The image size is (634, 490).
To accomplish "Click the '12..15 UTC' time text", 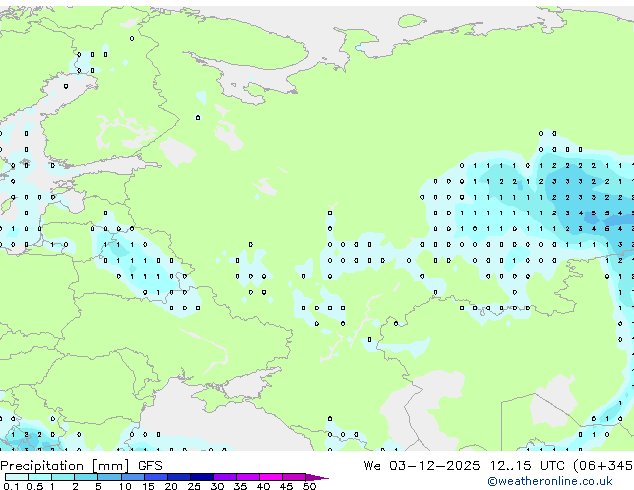I will point(527,466).
